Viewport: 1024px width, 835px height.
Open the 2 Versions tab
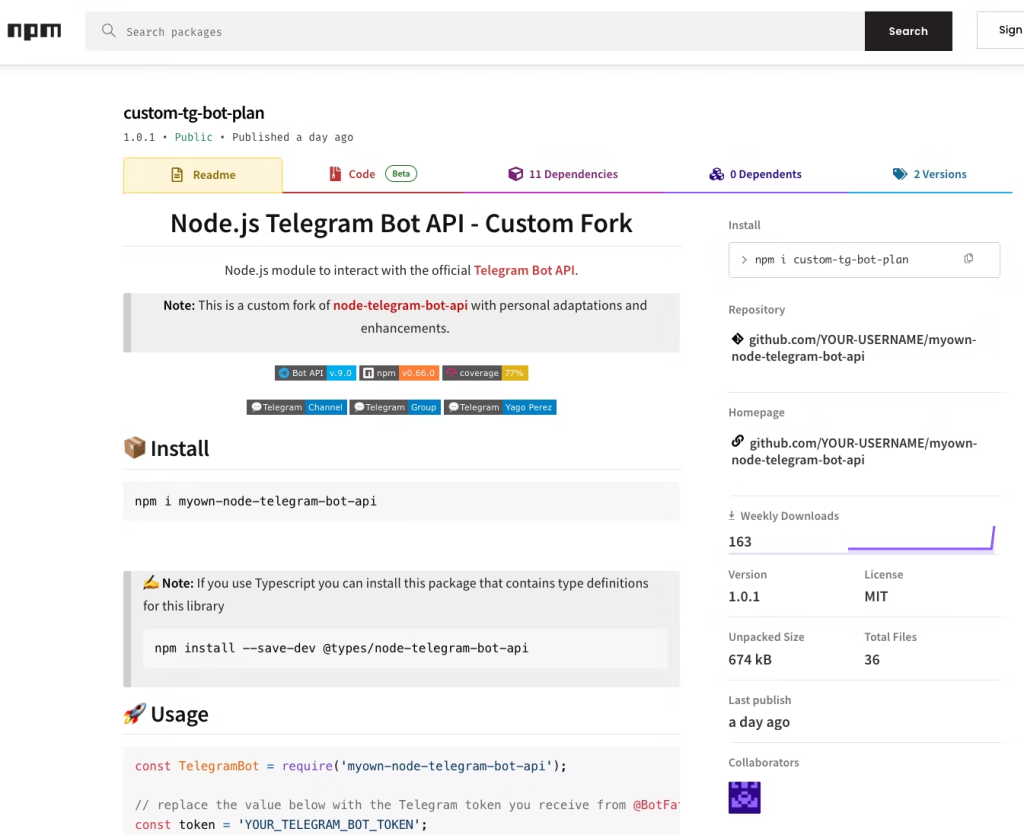coord(929,173)
